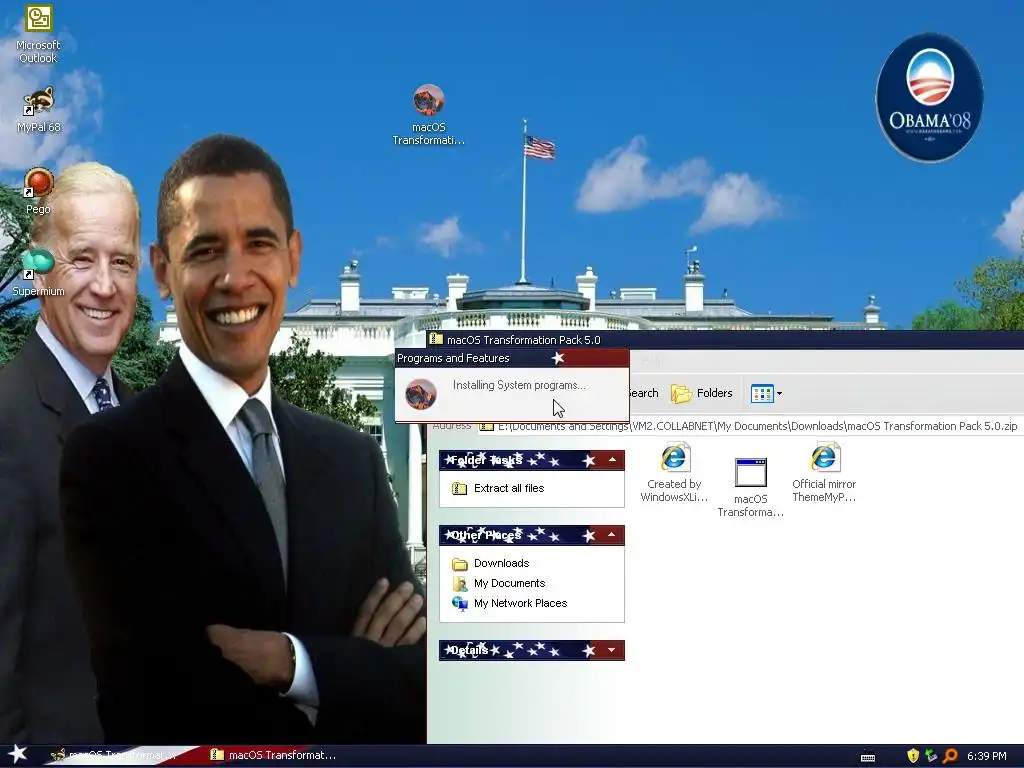The width and height of the screenshot is (1024, 768).
Task: Click the Folders toolbar folder icon
Action: pos(681,393)
